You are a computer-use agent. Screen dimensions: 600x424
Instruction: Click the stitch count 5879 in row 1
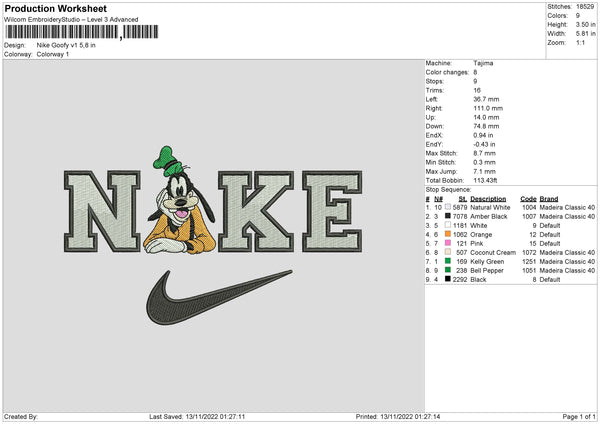pyautogui.click(x=460, y=207)
